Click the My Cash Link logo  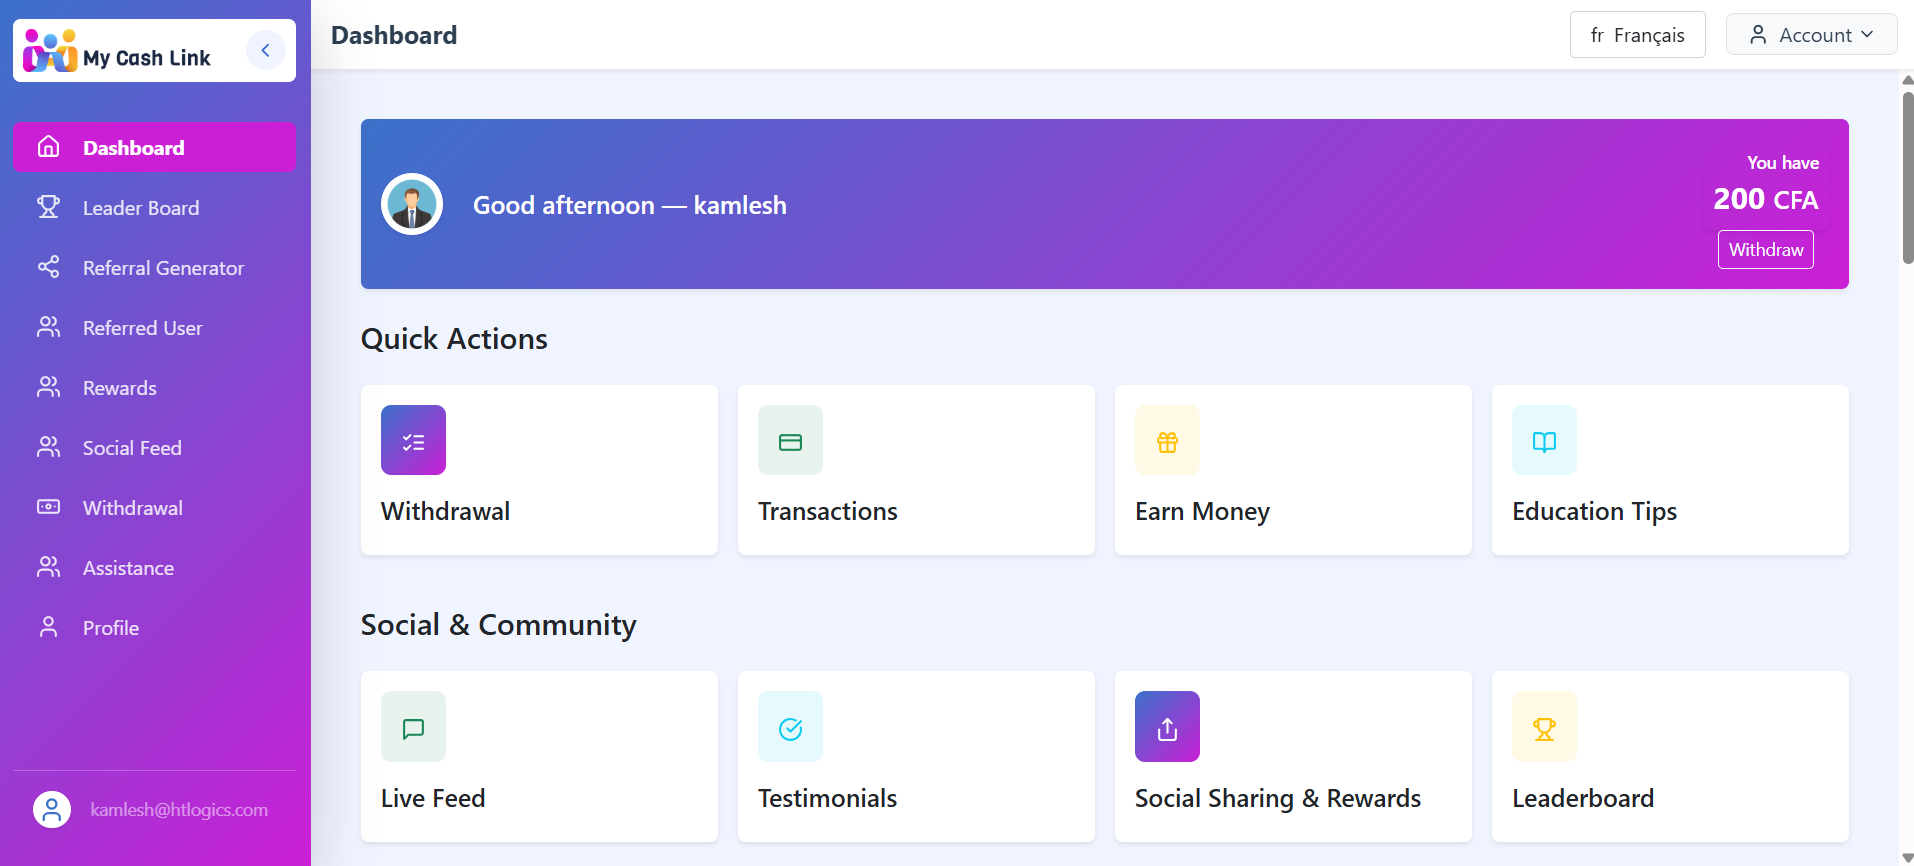pyautogui.click(x=118, y=51)
